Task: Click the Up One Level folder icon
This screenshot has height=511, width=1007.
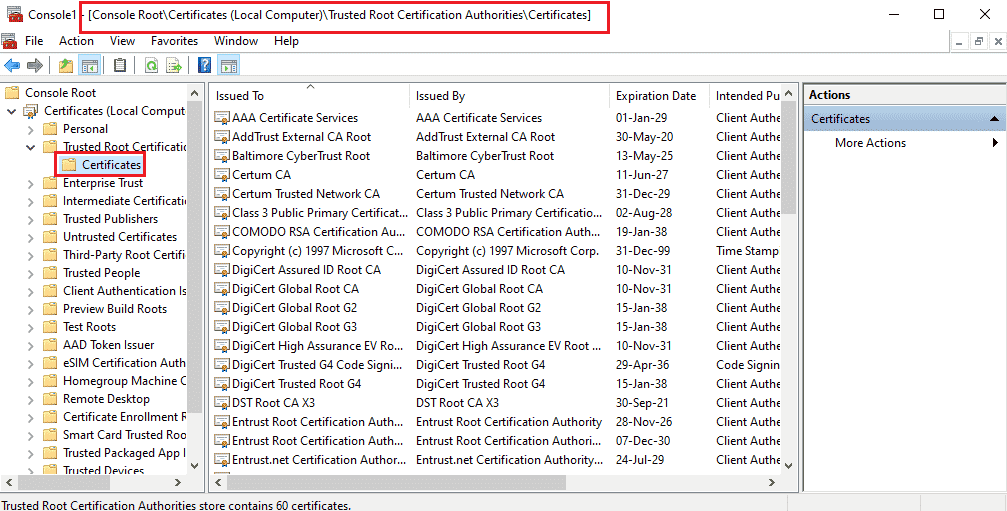Action: (66, 65)
